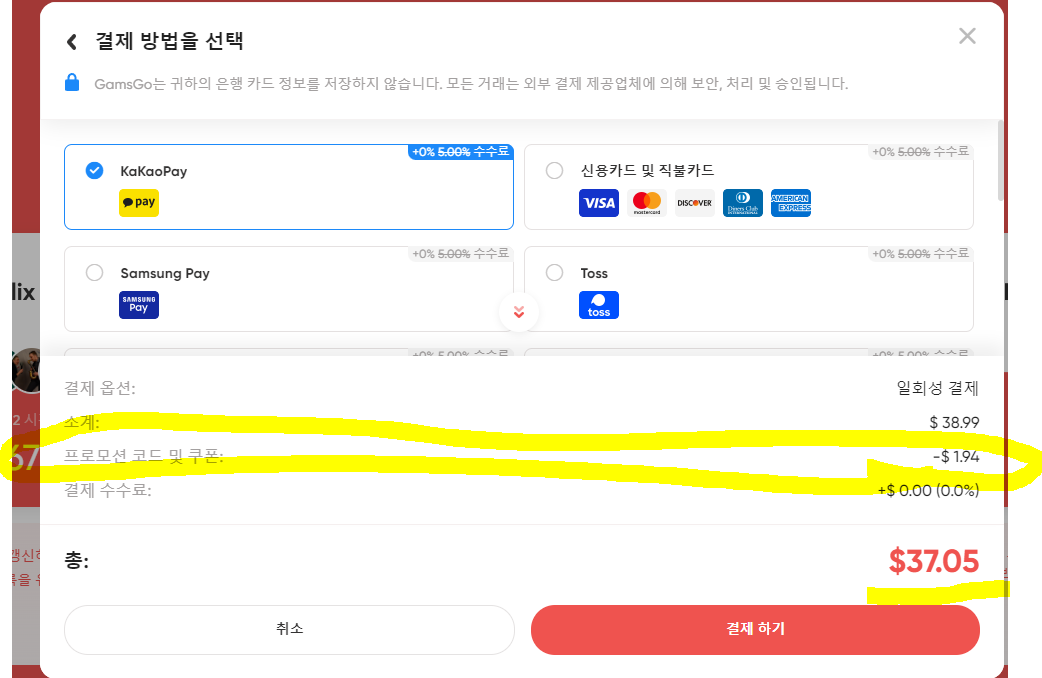Click the American Express logo
Image resolution: width=1042 pixels, height=678 pixels.
pos(791,203)
